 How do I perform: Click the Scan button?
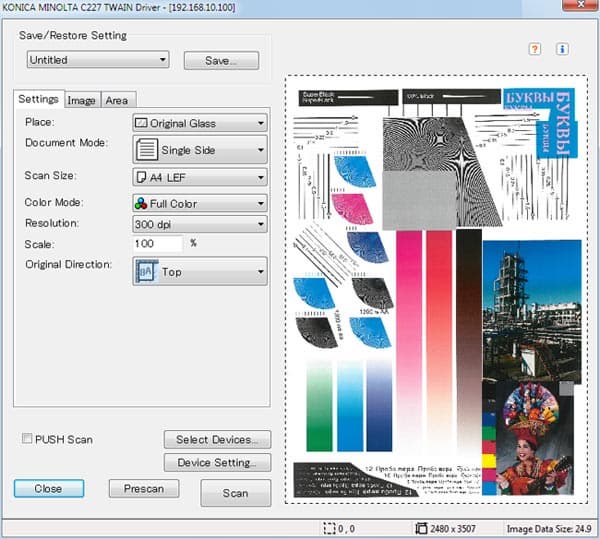[x=235, y=493]
